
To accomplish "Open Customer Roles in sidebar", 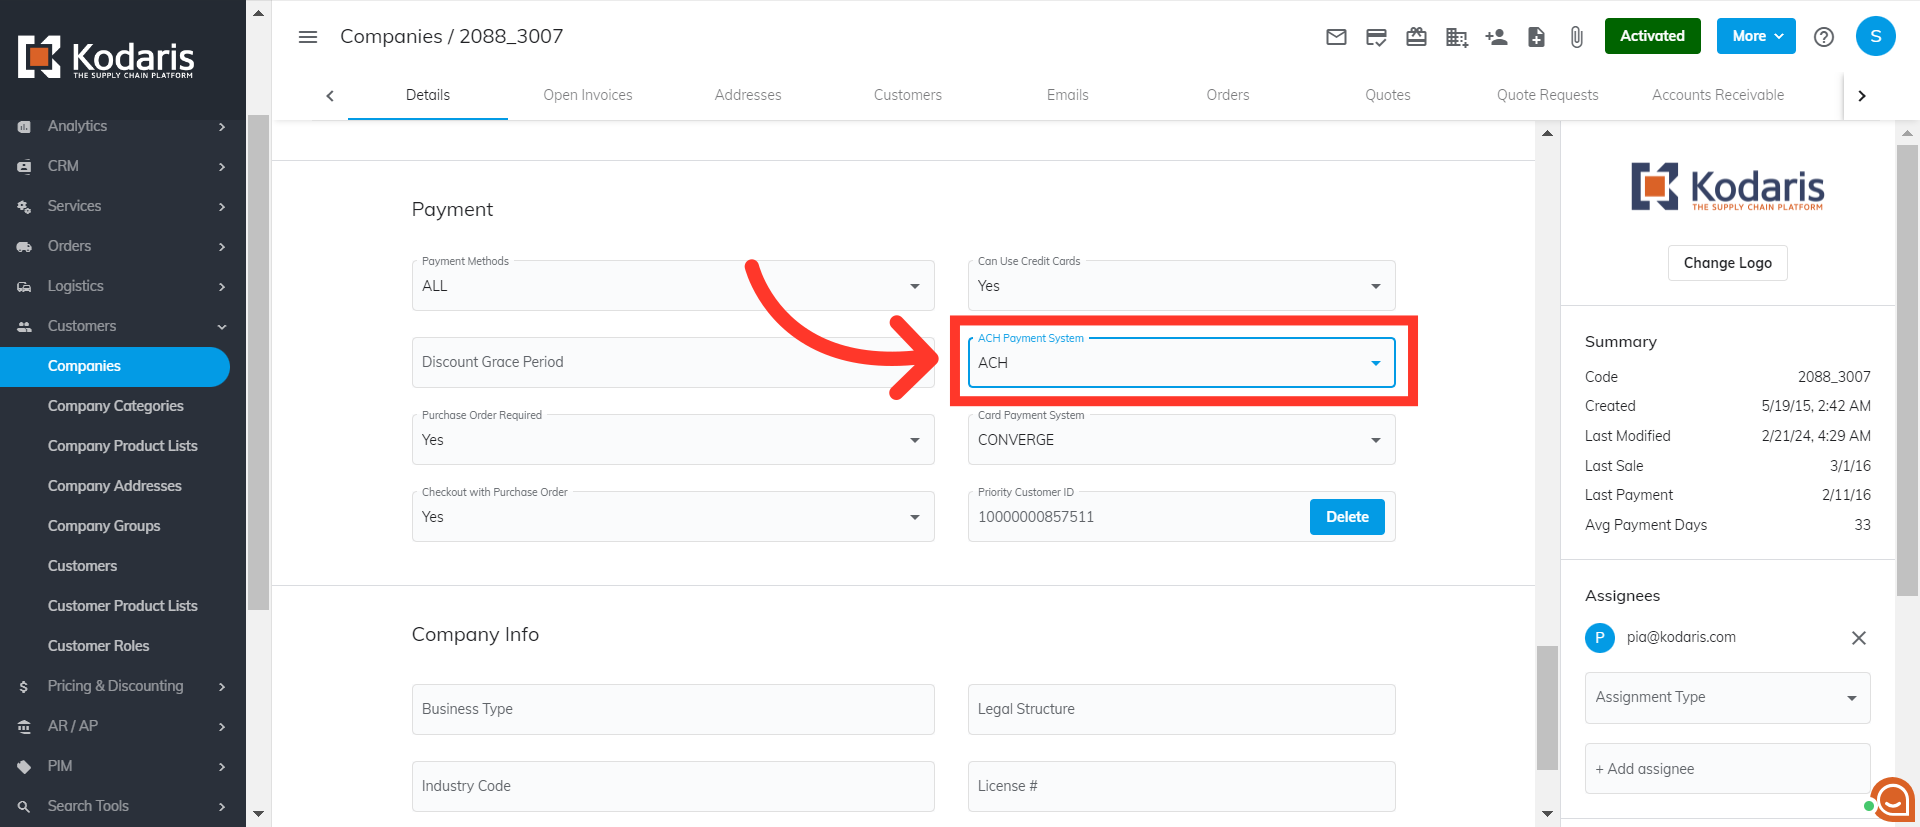I will pyautogui.click(x=99, y=646).
